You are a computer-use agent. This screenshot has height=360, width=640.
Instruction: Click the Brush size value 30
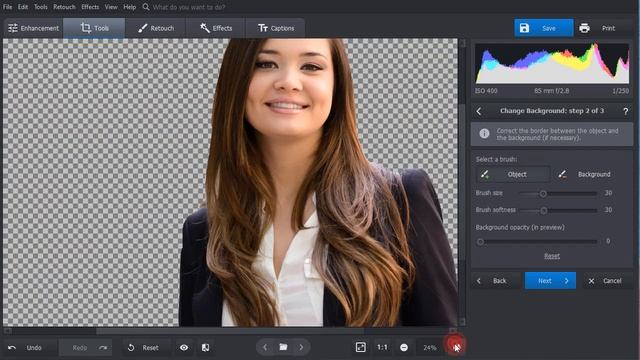click(x=608, y=193)
